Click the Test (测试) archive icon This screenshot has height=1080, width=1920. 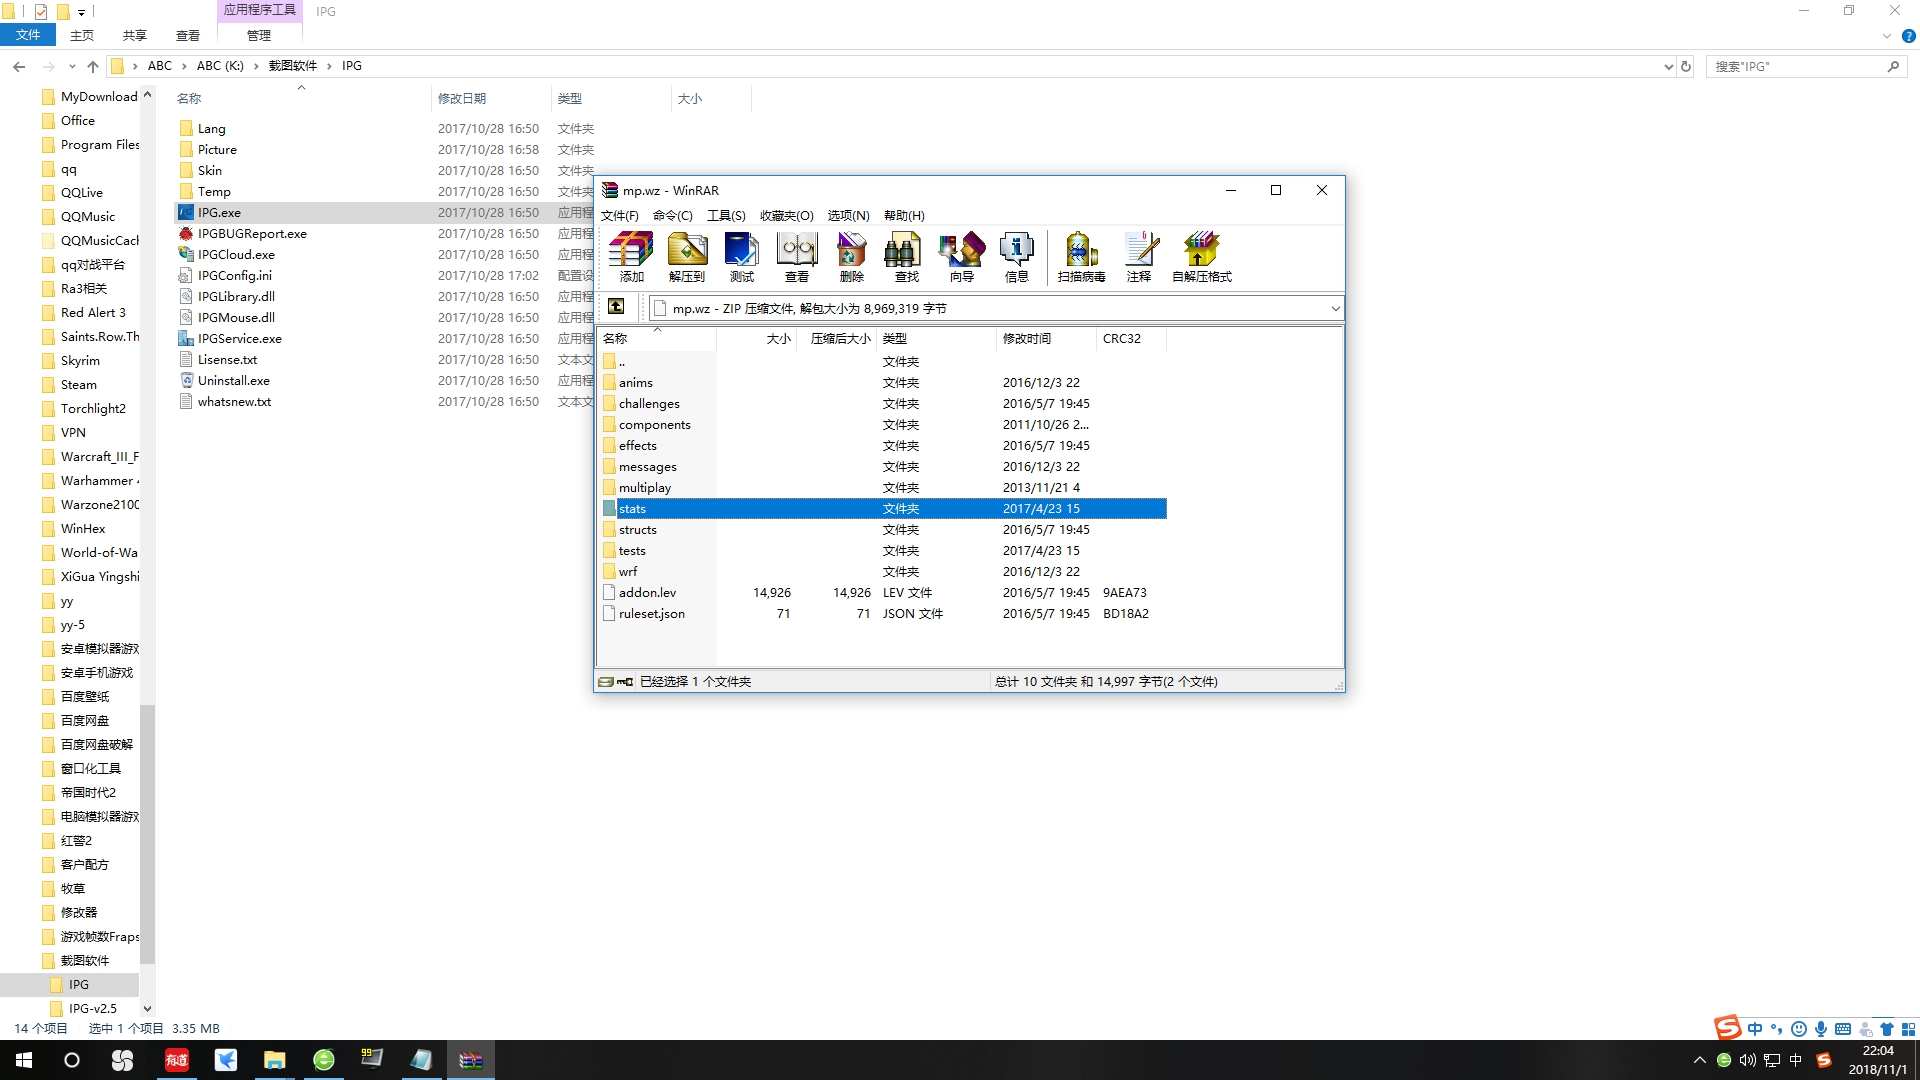tap(741, 256)
